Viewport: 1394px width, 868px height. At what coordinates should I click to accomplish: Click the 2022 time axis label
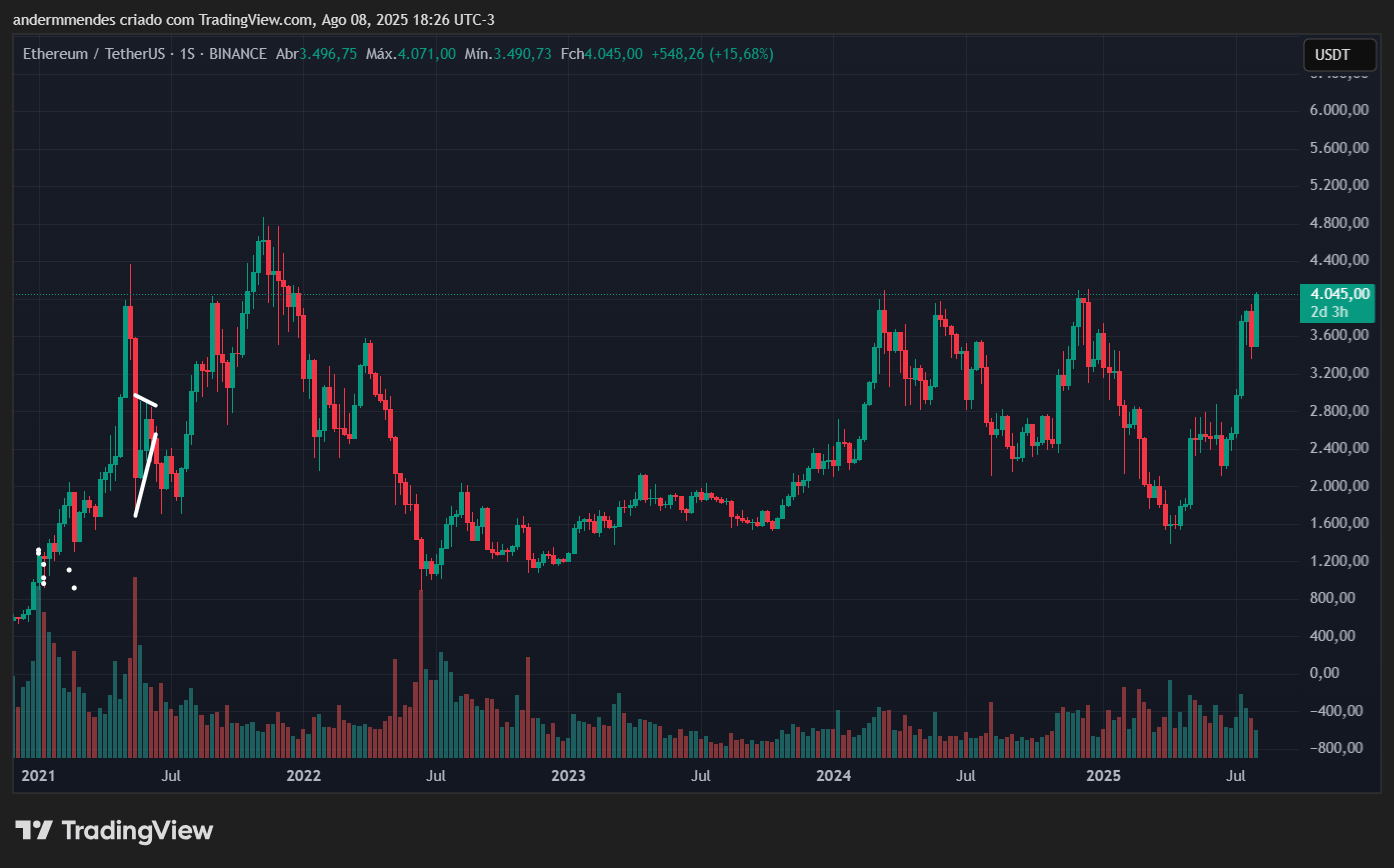coord(303,775)
